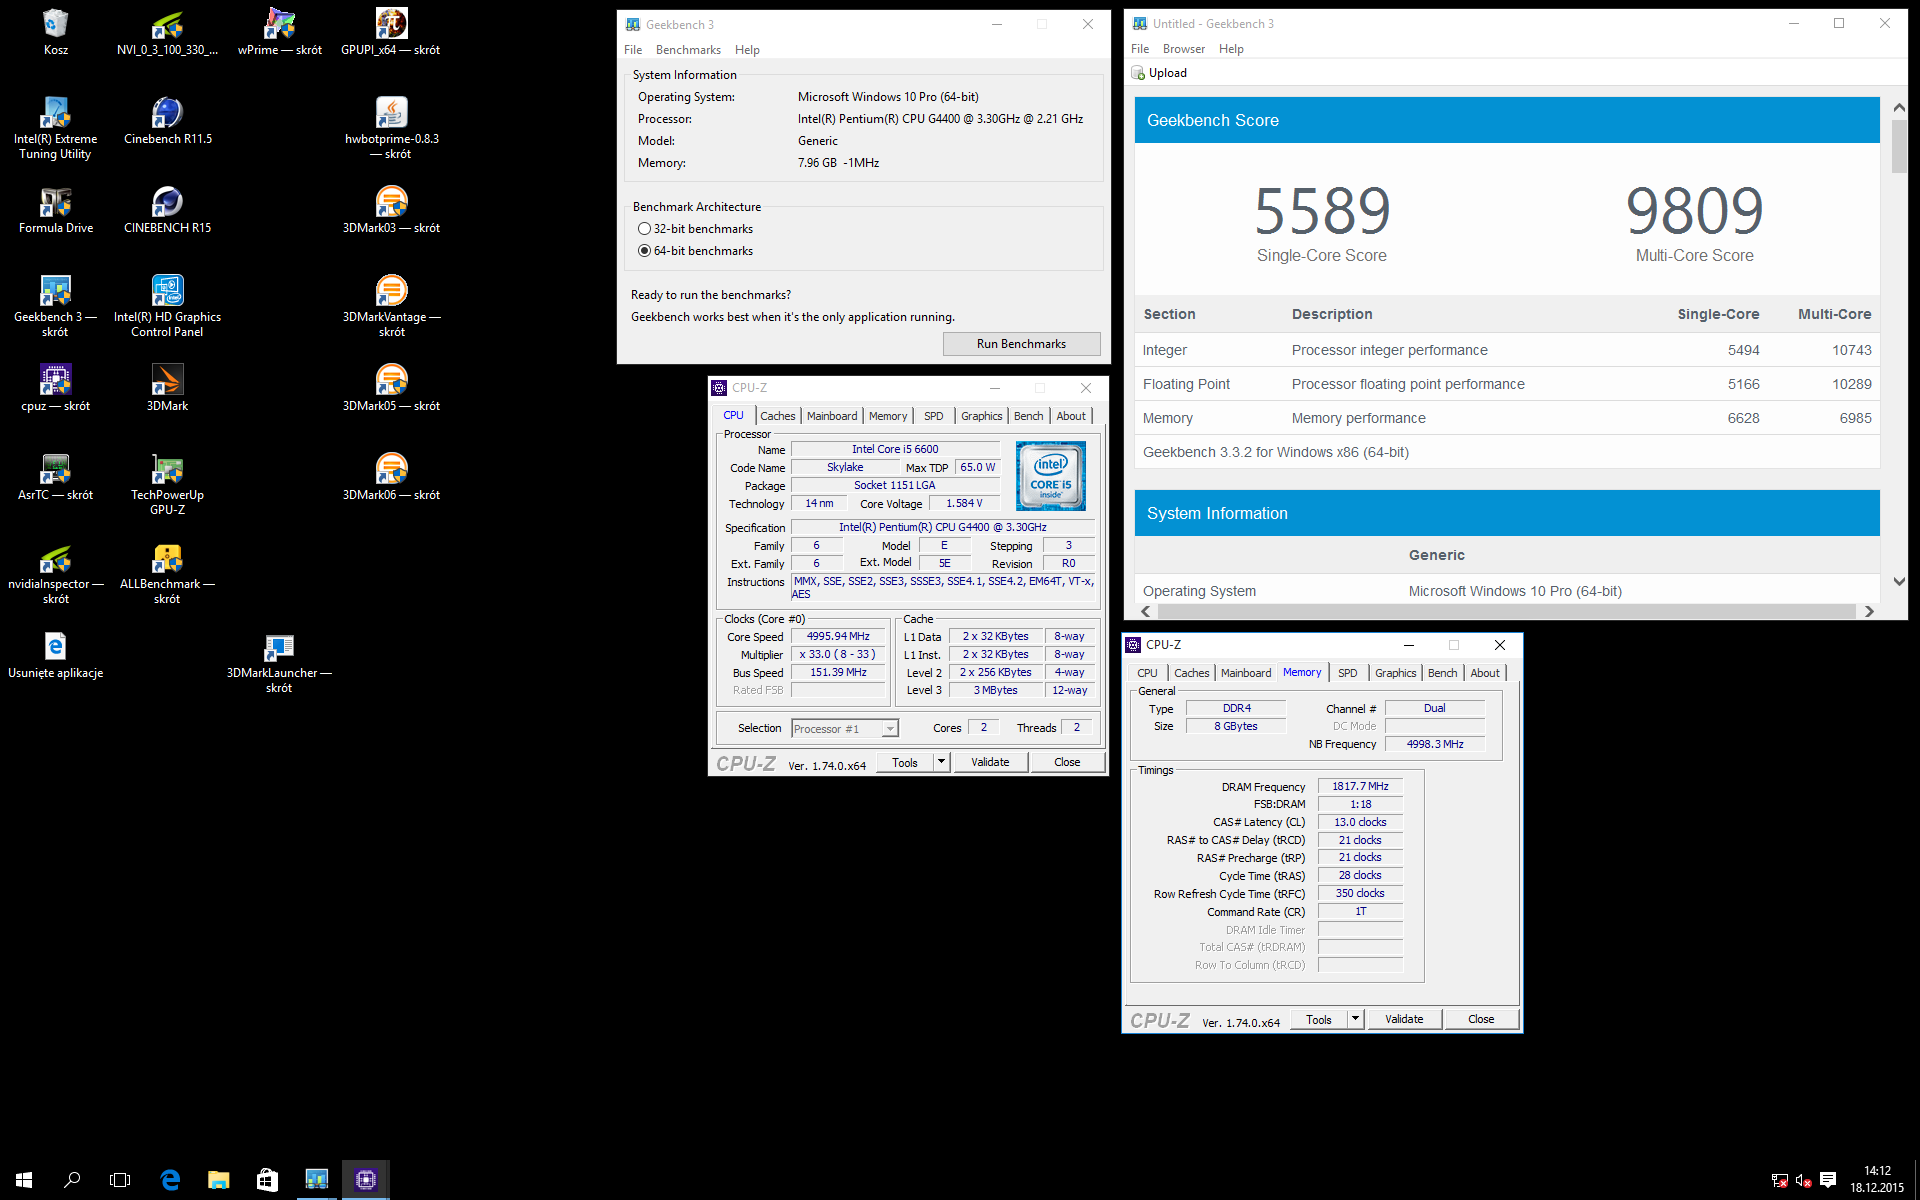The image size is (1920, 1200).
Task: Open Task View on the taskbar
Action: [120, 1180]
